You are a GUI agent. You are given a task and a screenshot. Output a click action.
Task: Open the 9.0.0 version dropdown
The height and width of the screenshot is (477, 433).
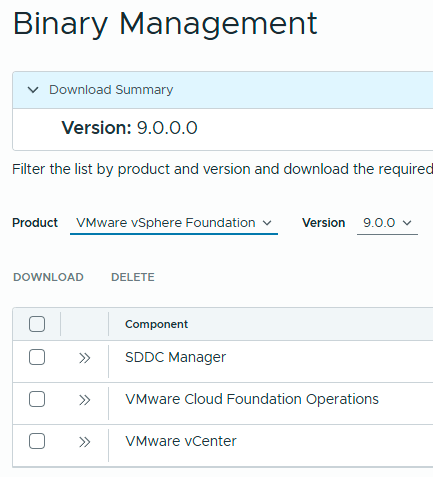click(387, 223)
